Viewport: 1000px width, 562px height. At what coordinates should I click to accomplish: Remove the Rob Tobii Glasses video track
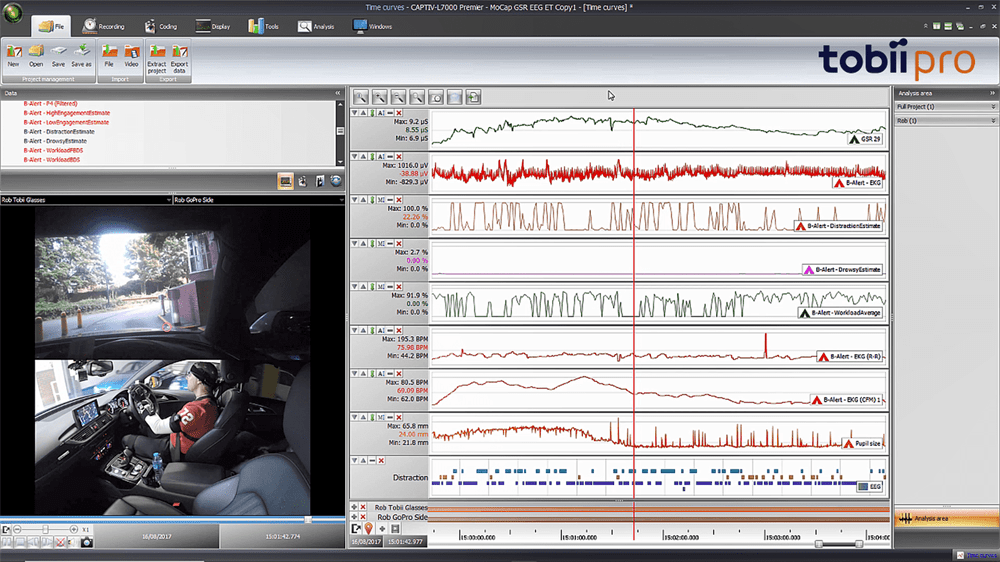pos(363,507)
